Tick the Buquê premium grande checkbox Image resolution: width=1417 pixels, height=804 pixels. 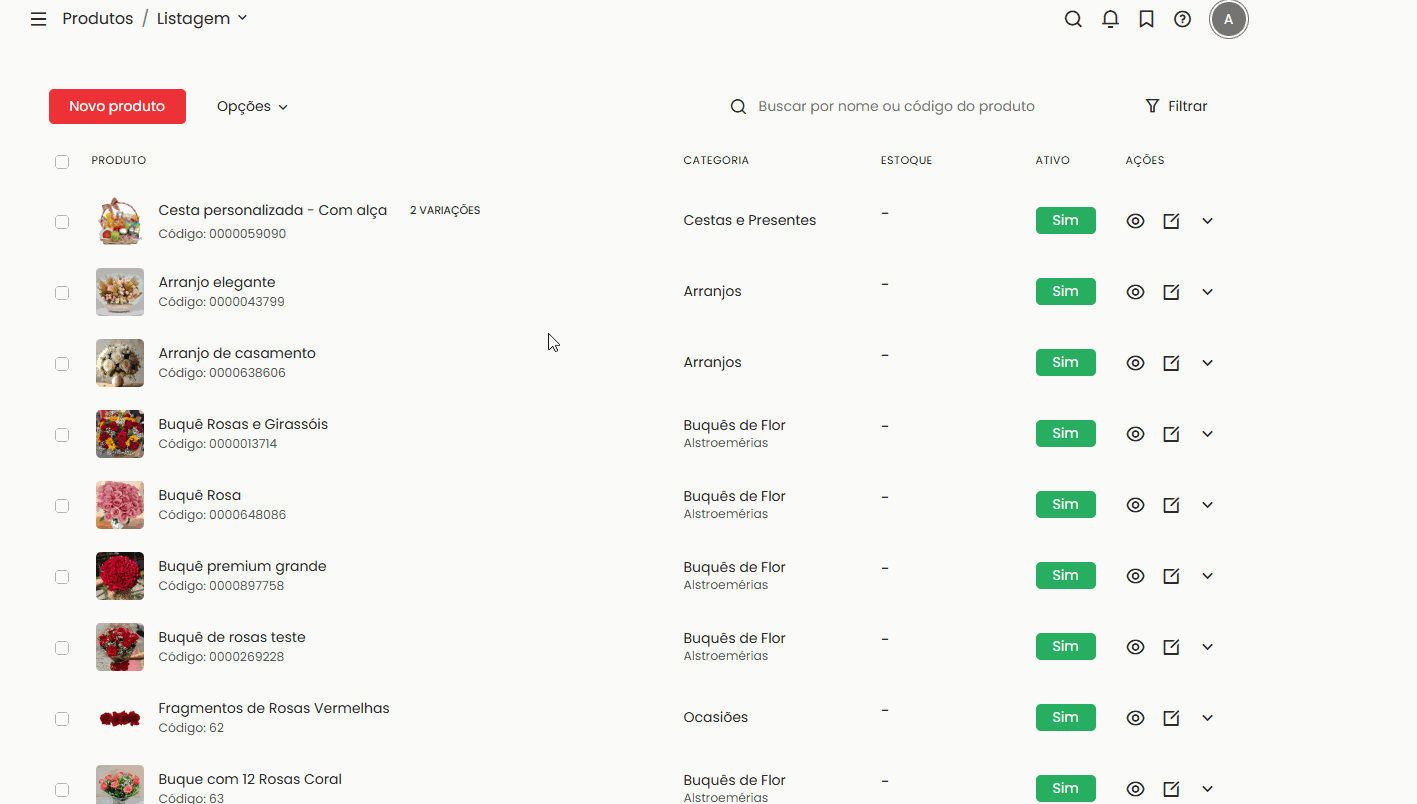pos(62,577)
